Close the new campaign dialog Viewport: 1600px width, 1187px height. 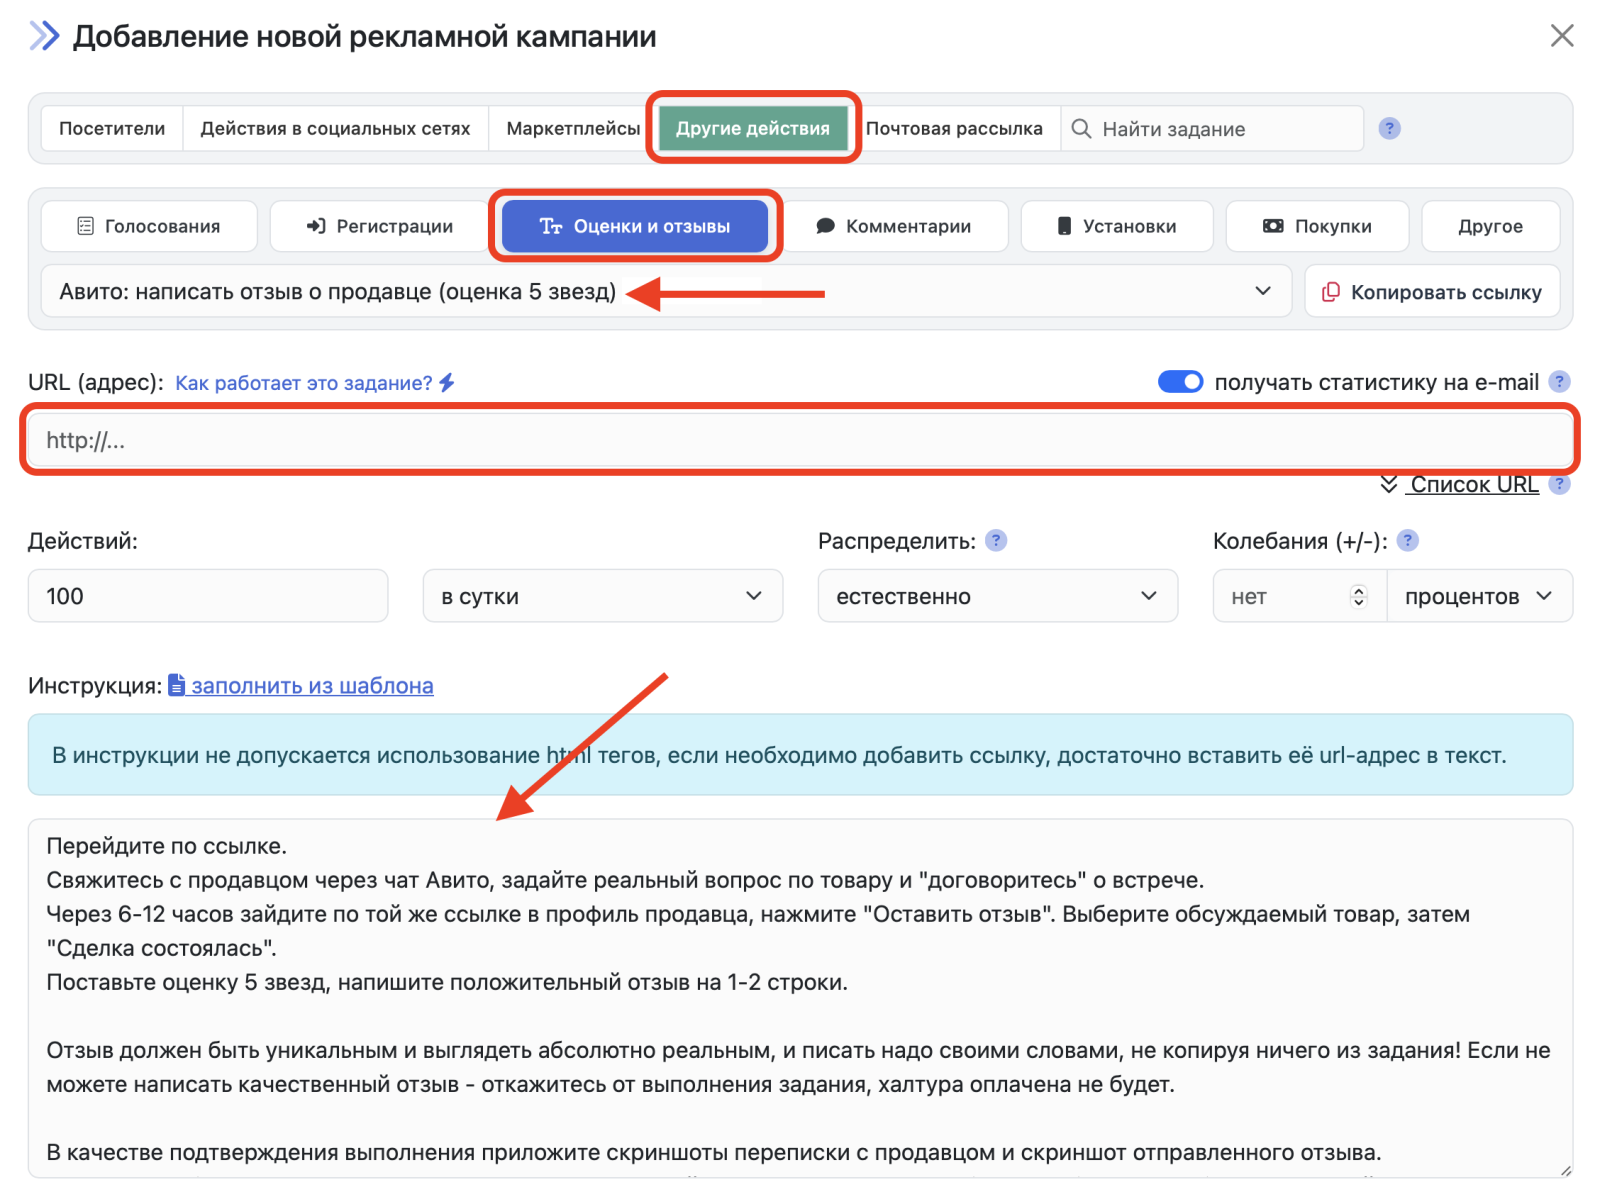(x=1561, y=36)
